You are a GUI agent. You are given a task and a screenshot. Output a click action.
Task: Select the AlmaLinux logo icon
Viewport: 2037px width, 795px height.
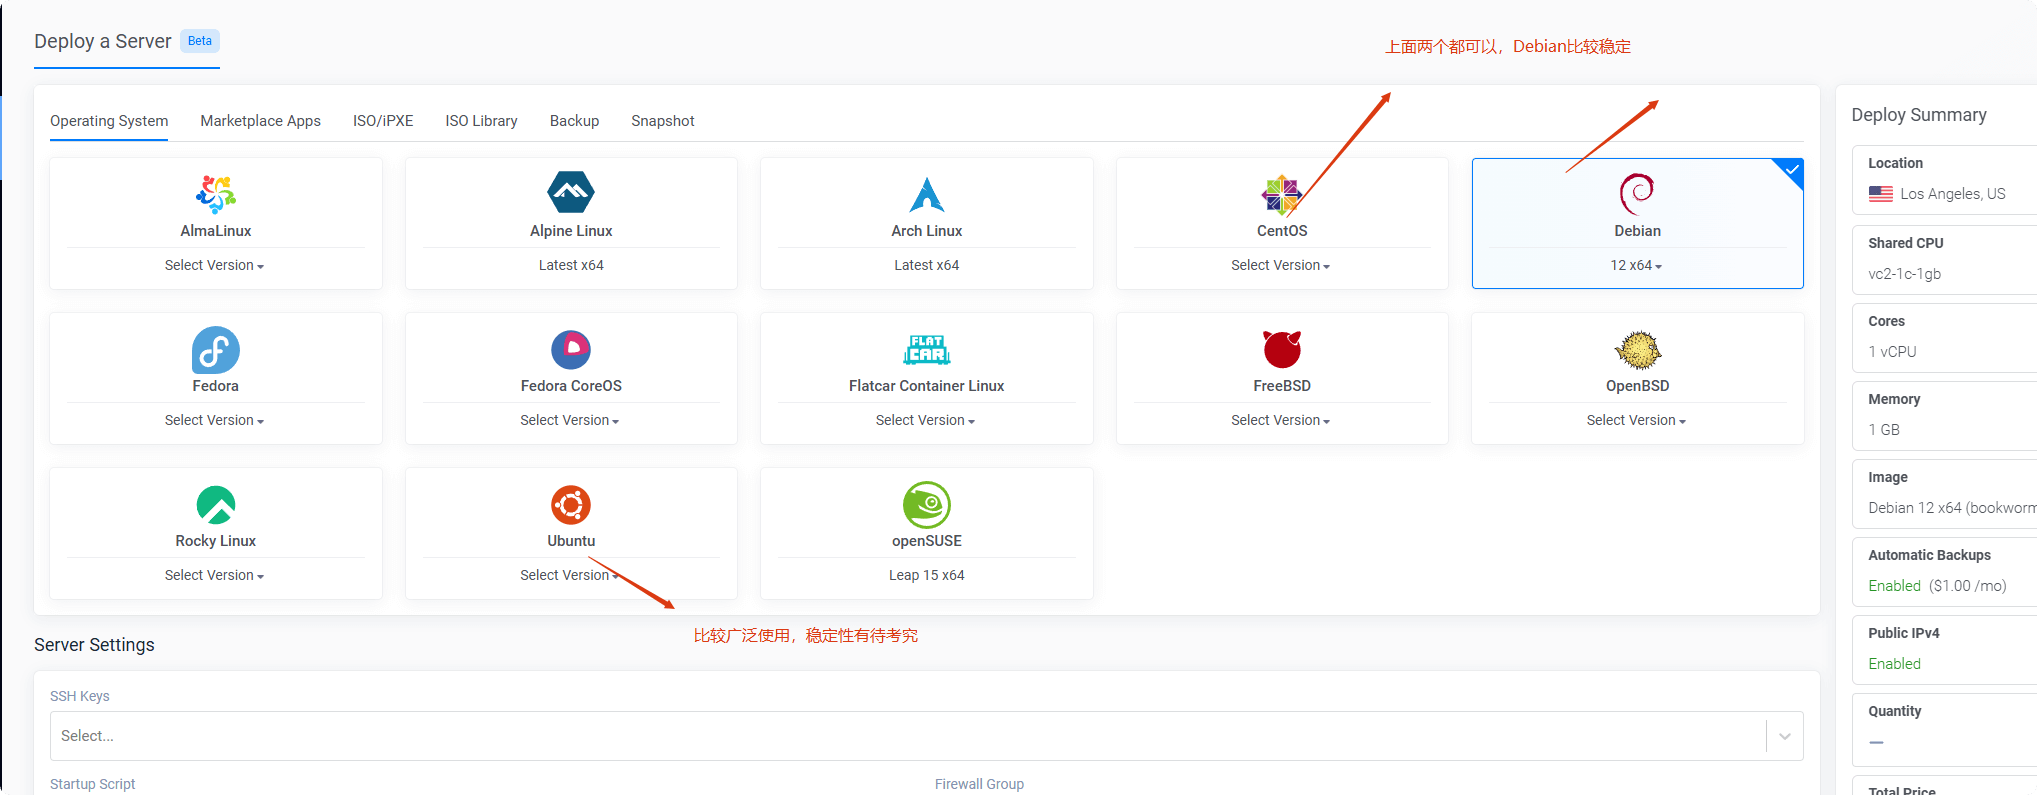216,194
